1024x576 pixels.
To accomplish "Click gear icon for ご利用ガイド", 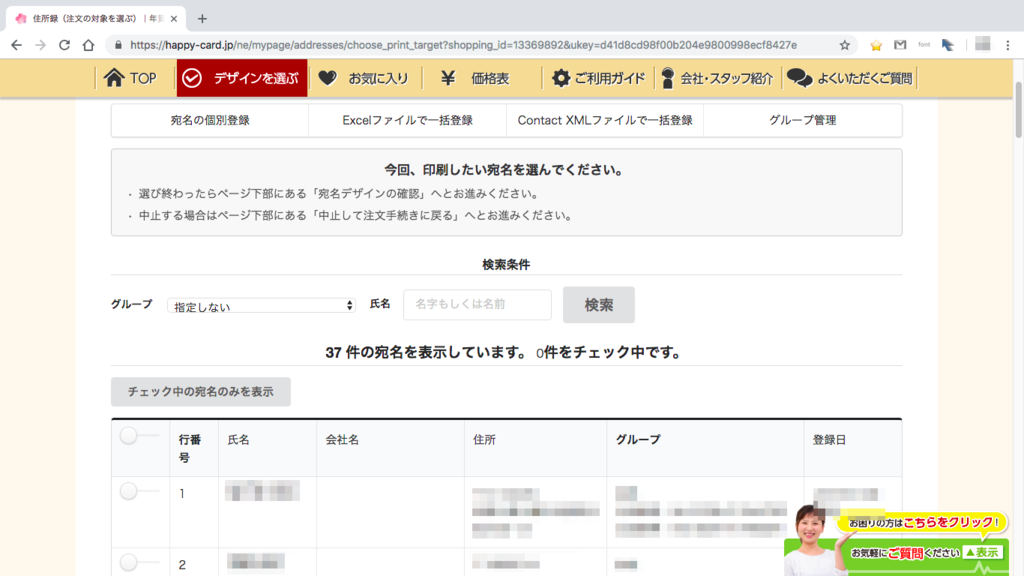I will point(560,78).
